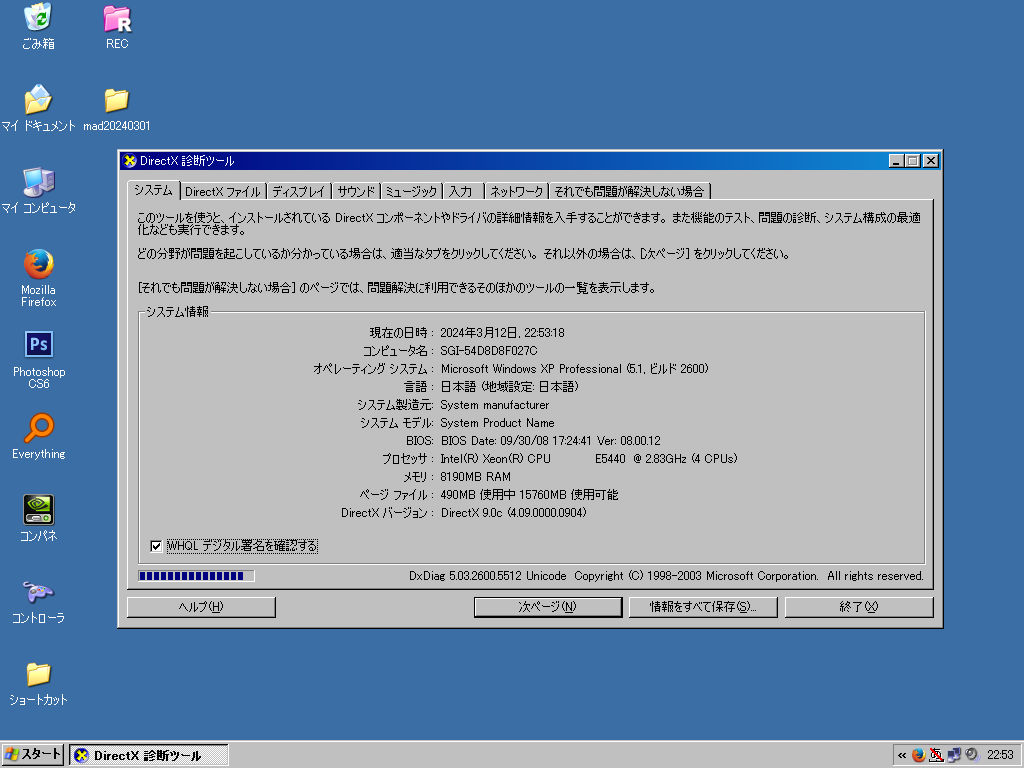Open それでも問題が解決しない場合 tab
1024x768 pixels.
tap(630, 191)
